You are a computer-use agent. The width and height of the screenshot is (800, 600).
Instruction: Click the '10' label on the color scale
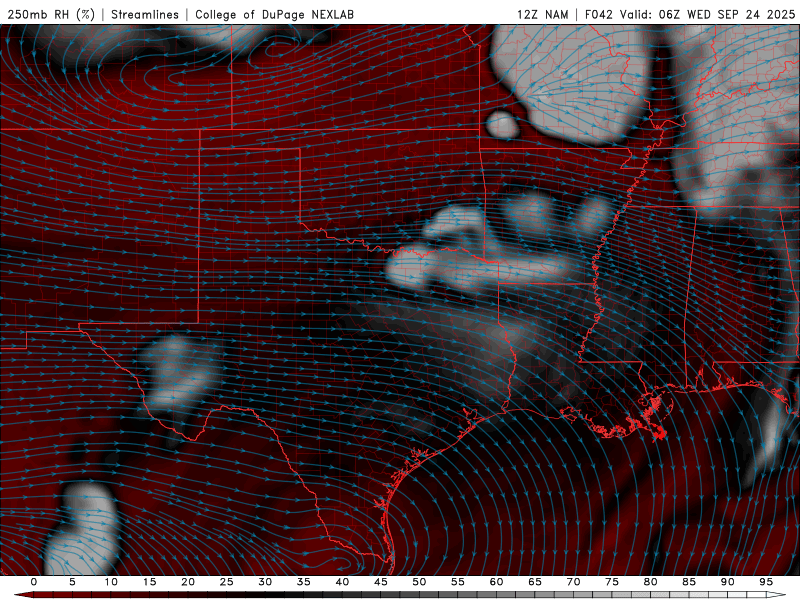click(x=111, y=582)
